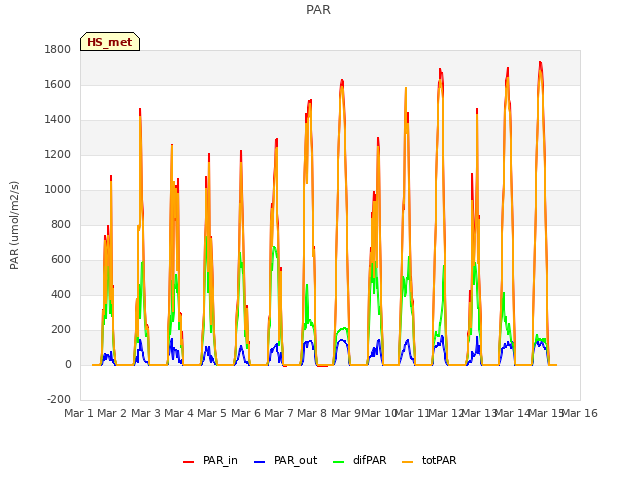Click the Mar 6 x-axis label
The height and width of the screenshot is (480, 640).
tap(246, 413)
